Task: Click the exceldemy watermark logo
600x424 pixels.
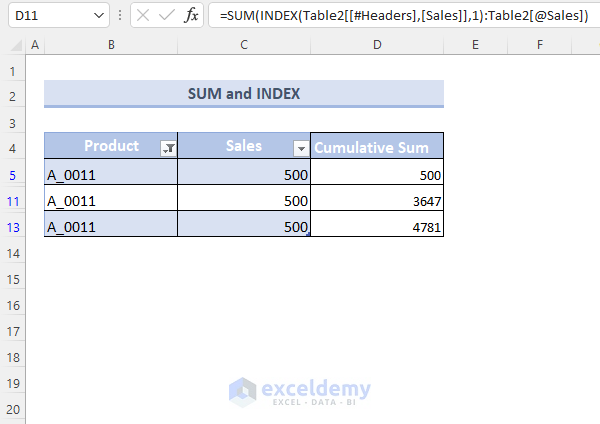Action: coord(299,390)
